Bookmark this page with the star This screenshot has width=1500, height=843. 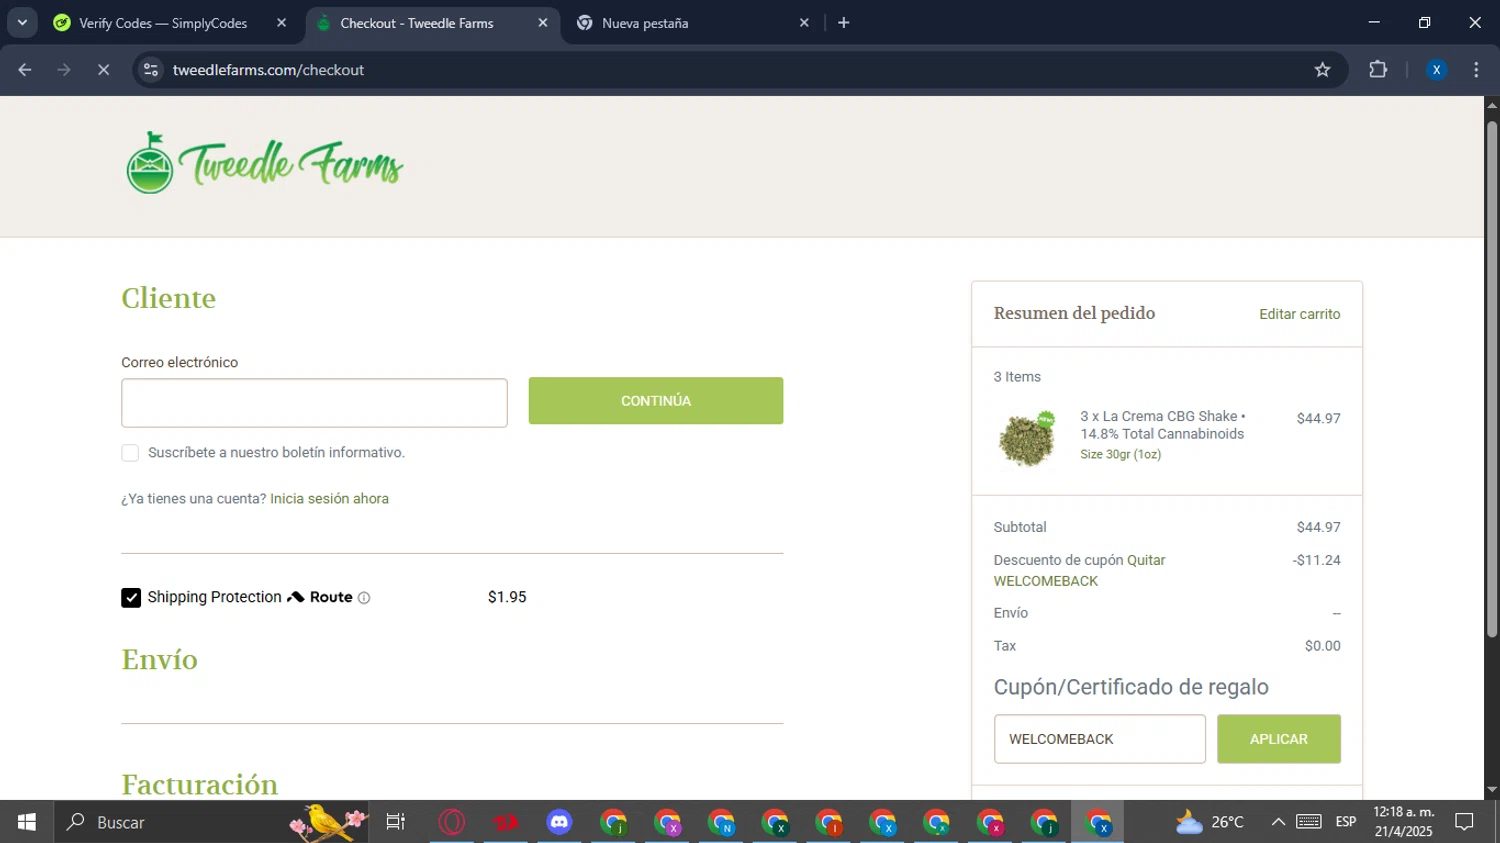pyautogui.click(x=1322, y=70)
